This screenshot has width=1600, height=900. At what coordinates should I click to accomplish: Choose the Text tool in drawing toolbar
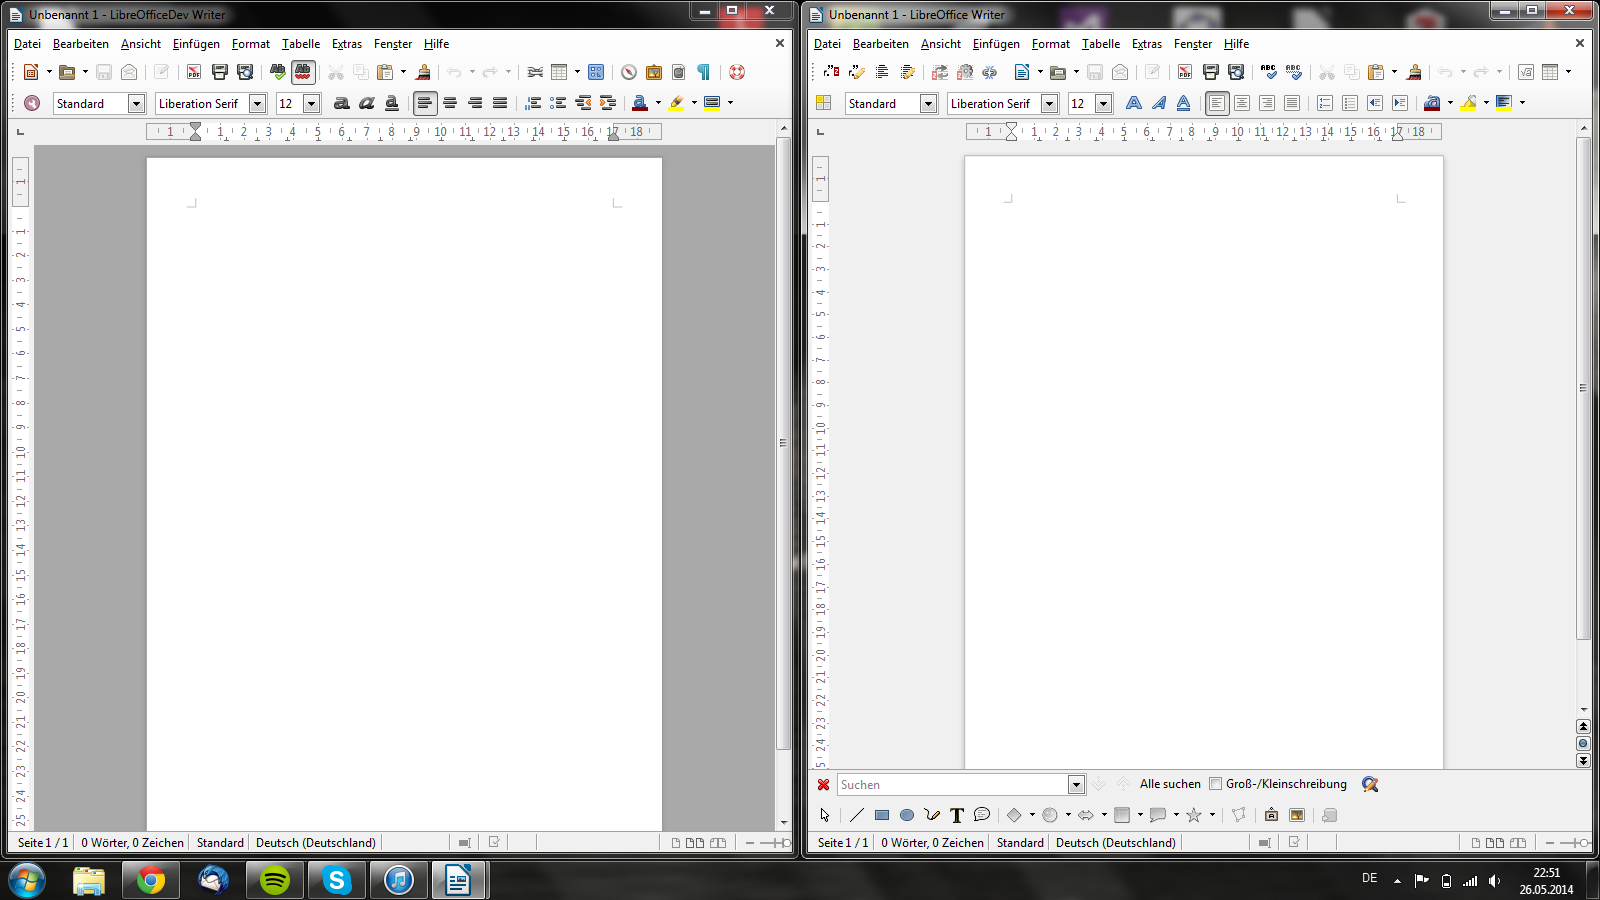[x=957, y=815]
